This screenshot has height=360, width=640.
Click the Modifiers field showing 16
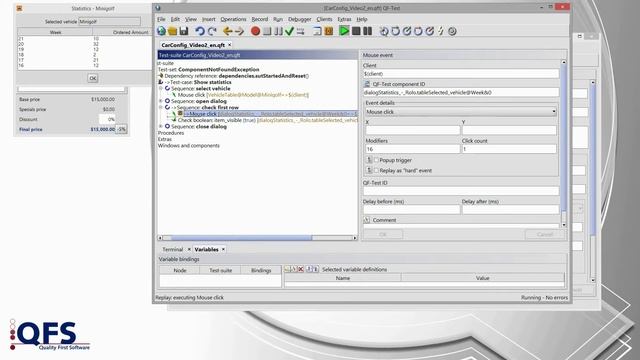coord(412,149)
